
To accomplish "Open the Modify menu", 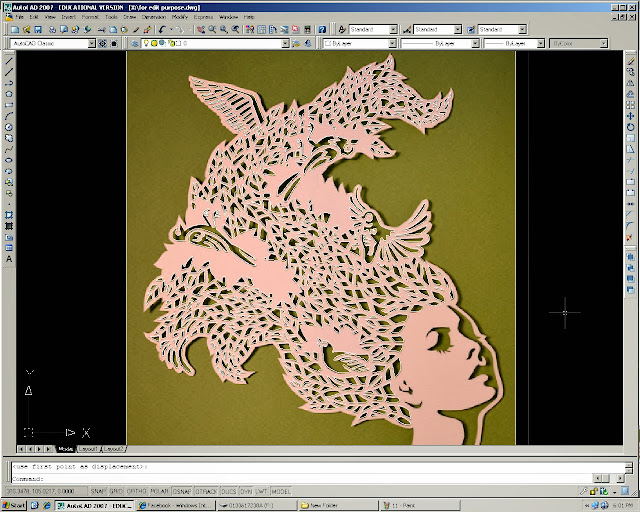I will point(180,17).
